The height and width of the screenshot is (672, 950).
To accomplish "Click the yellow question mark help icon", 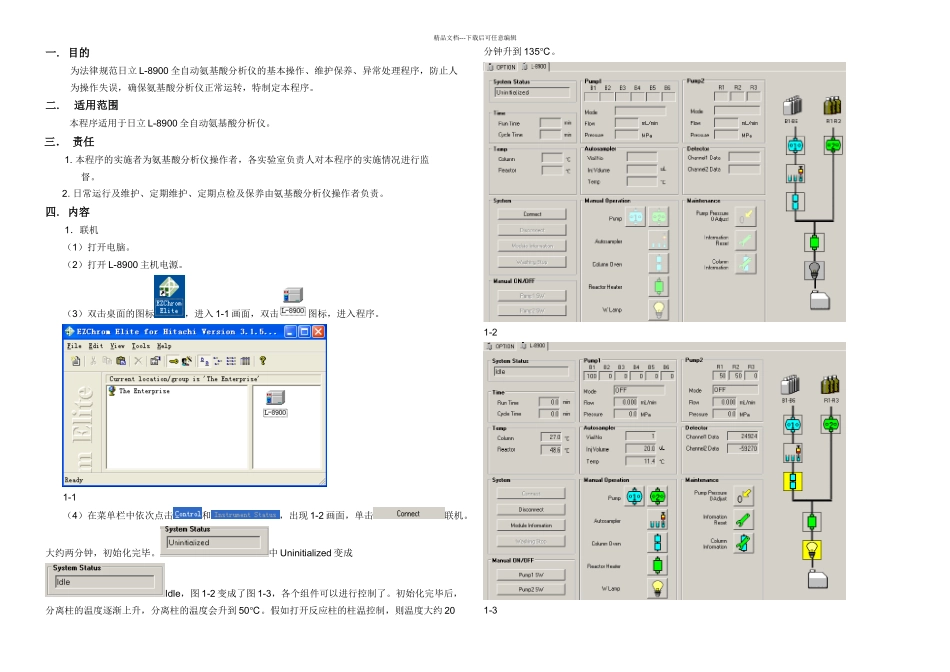I will coord(262,361).
